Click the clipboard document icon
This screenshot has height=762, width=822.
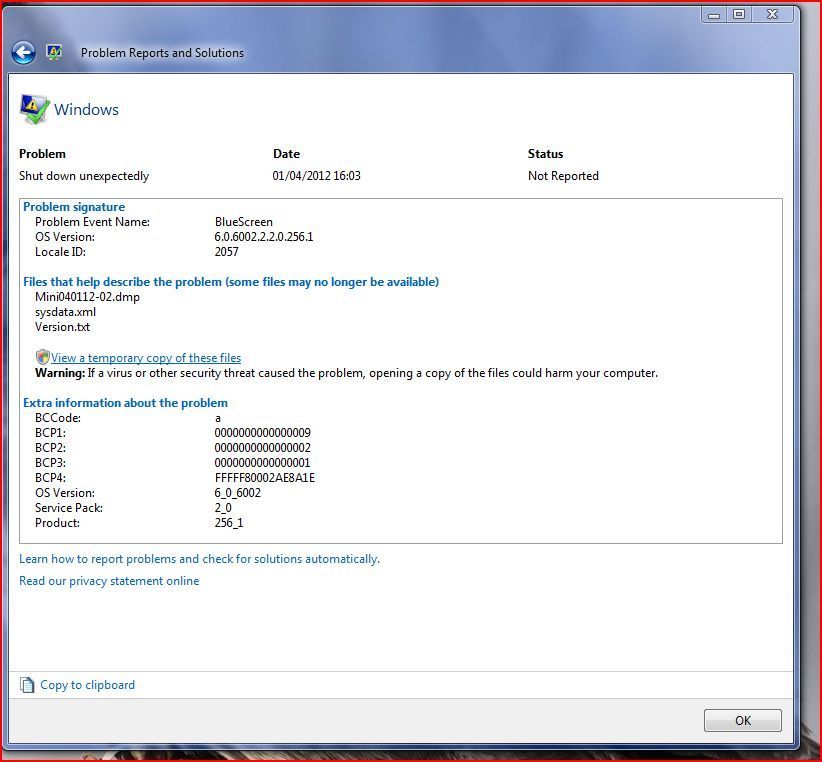click(x=27, y=685)
